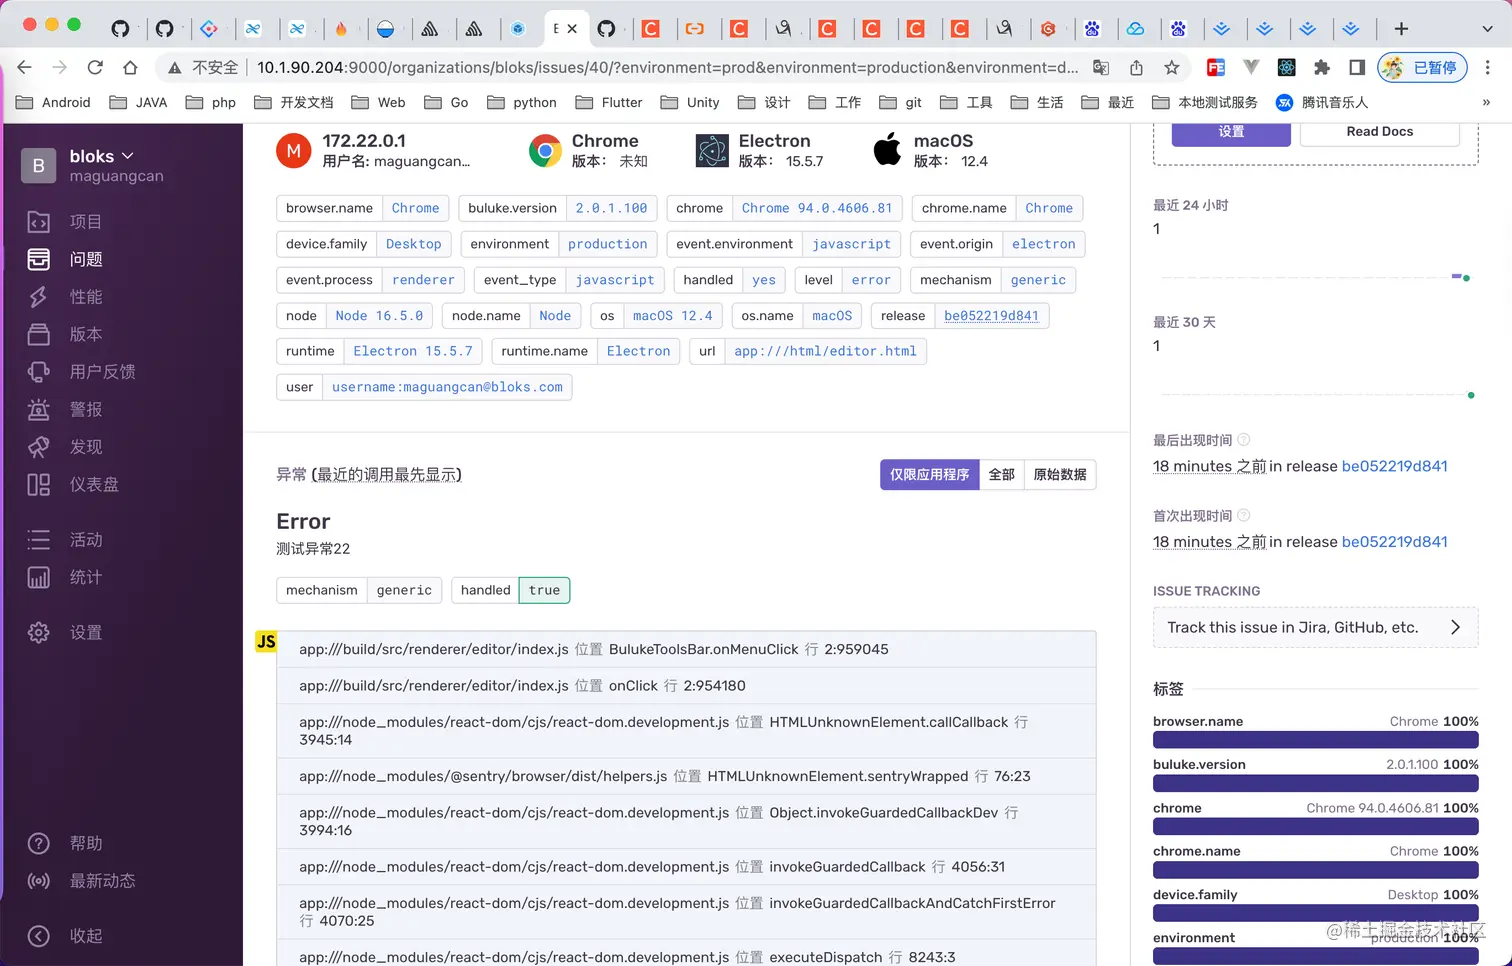Expand Track this issue in Jira, GitHub chevron
This screenshot has height=966, width=1512.
tap(1455, 627)
